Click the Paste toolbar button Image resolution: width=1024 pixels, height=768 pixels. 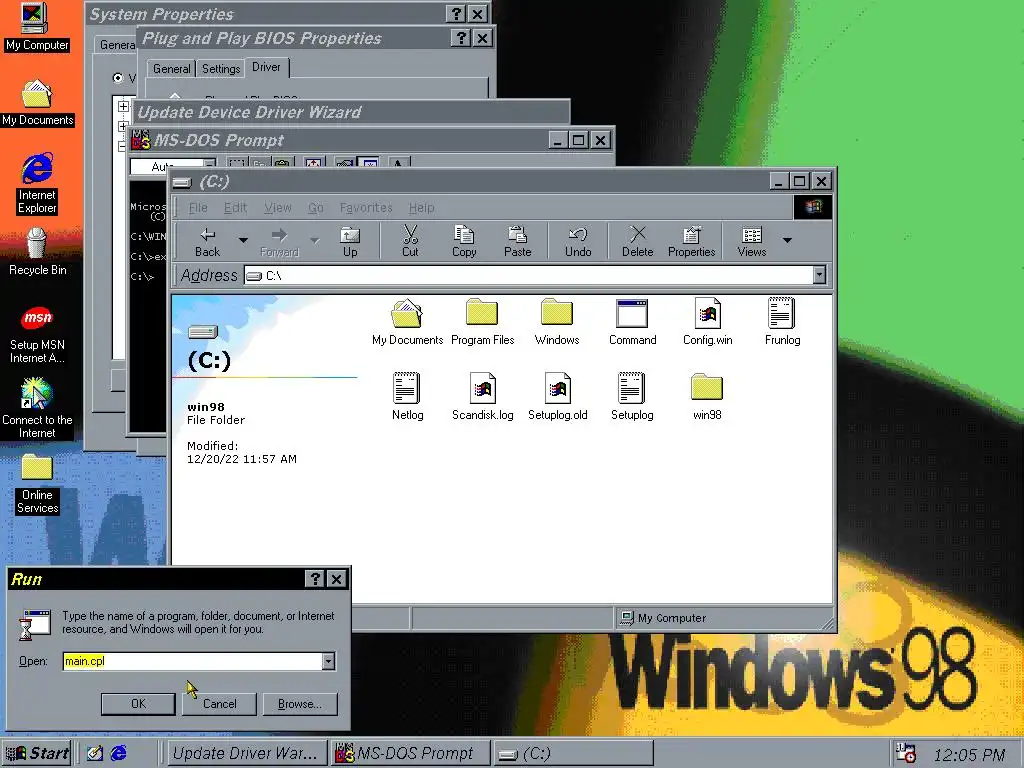tap(518, 242)
